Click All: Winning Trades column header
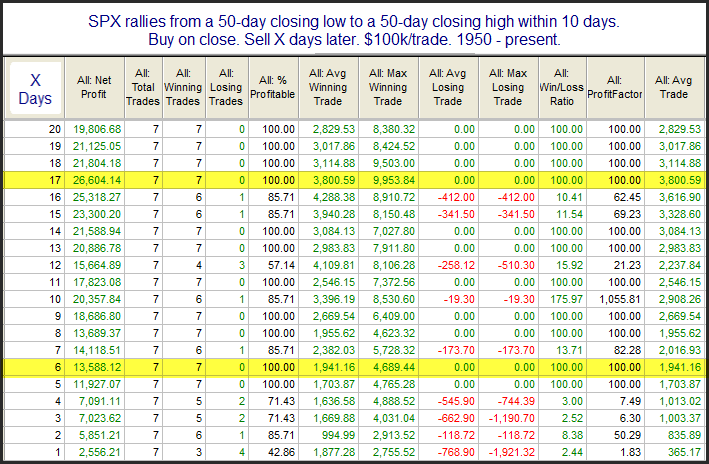The width and height of the screenshot is (709, 464). [x=183, y=88]
